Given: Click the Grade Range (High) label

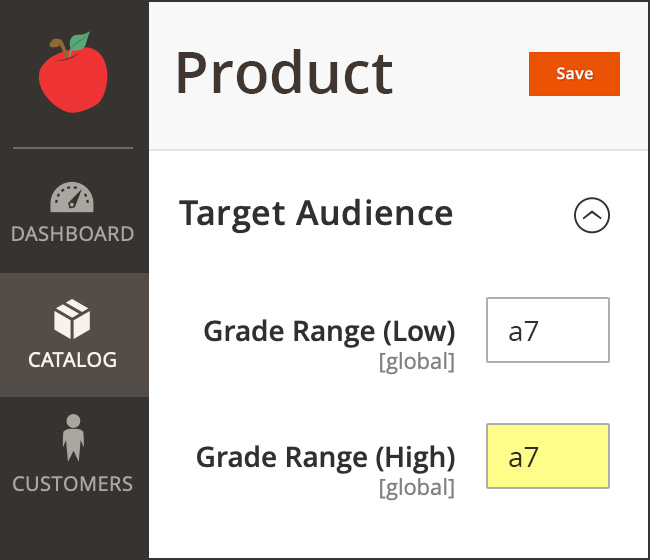Looking at the screenshot, I should point(325,457).
